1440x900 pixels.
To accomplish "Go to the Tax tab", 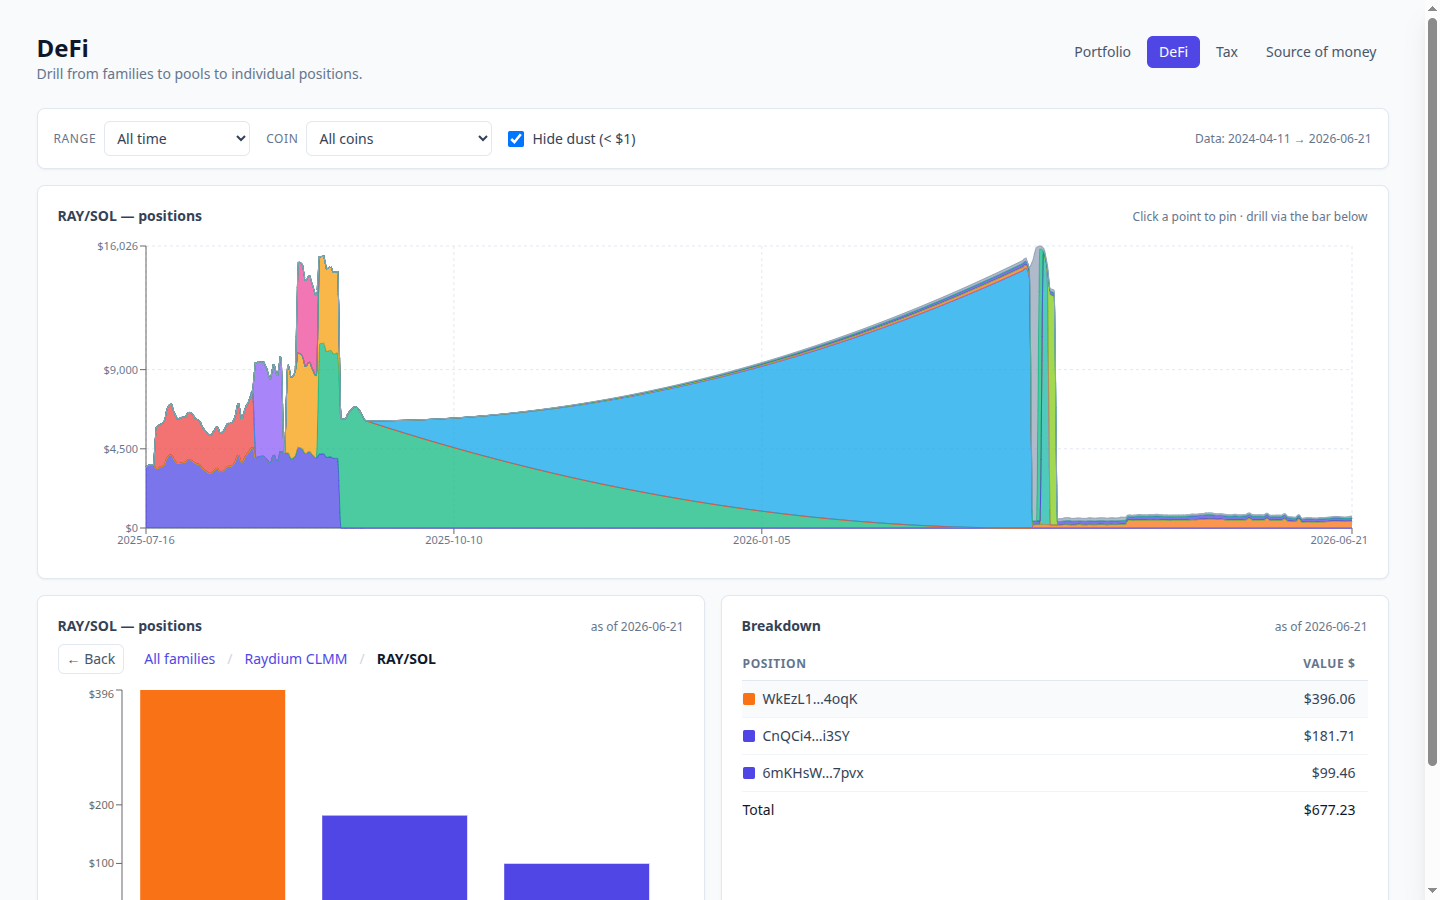I will (1227, 52).
